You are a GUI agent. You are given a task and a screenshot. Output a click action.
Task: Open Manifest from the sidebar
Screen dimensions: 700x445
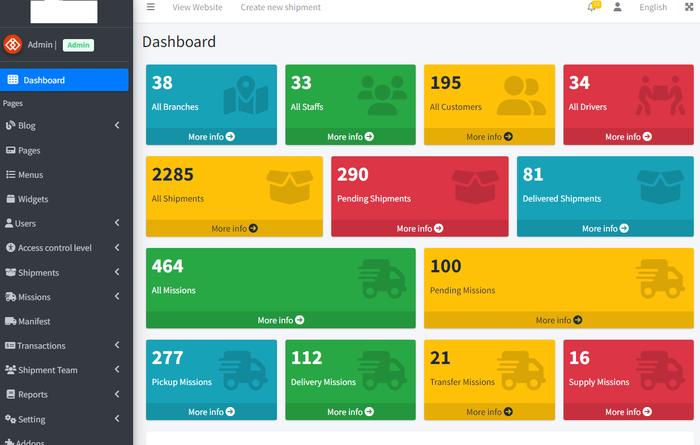34,321
